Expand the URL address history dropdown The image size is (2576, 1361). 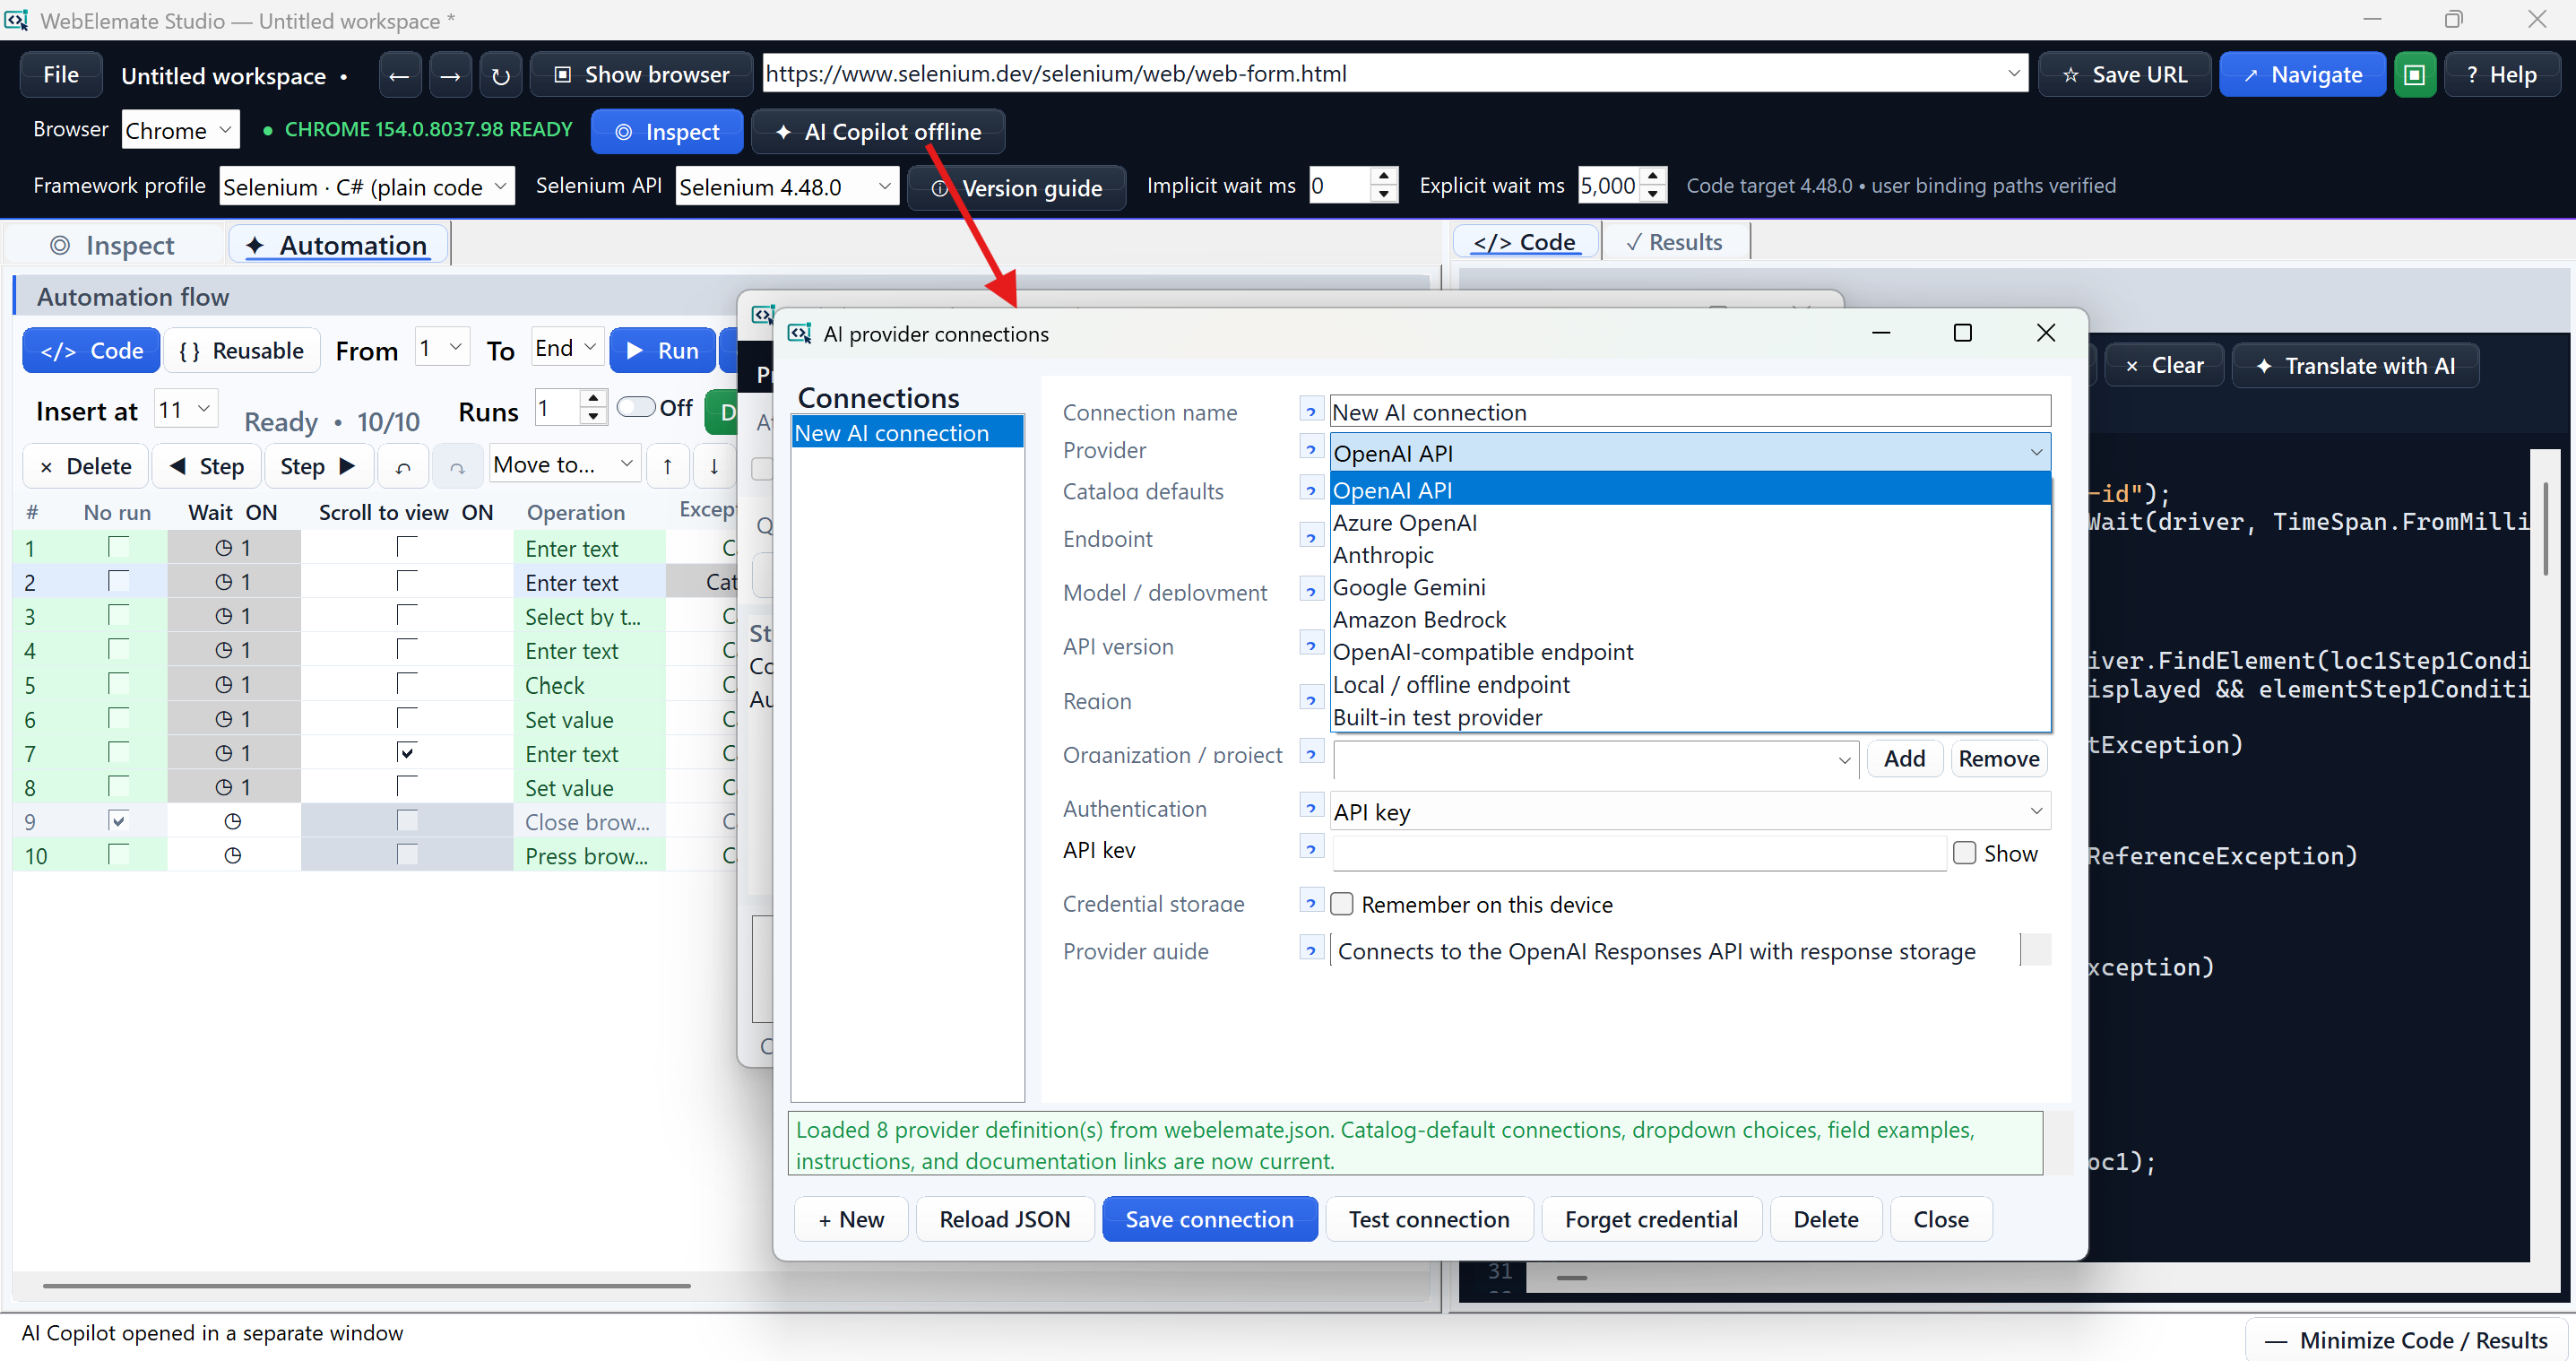(2013, 74)
